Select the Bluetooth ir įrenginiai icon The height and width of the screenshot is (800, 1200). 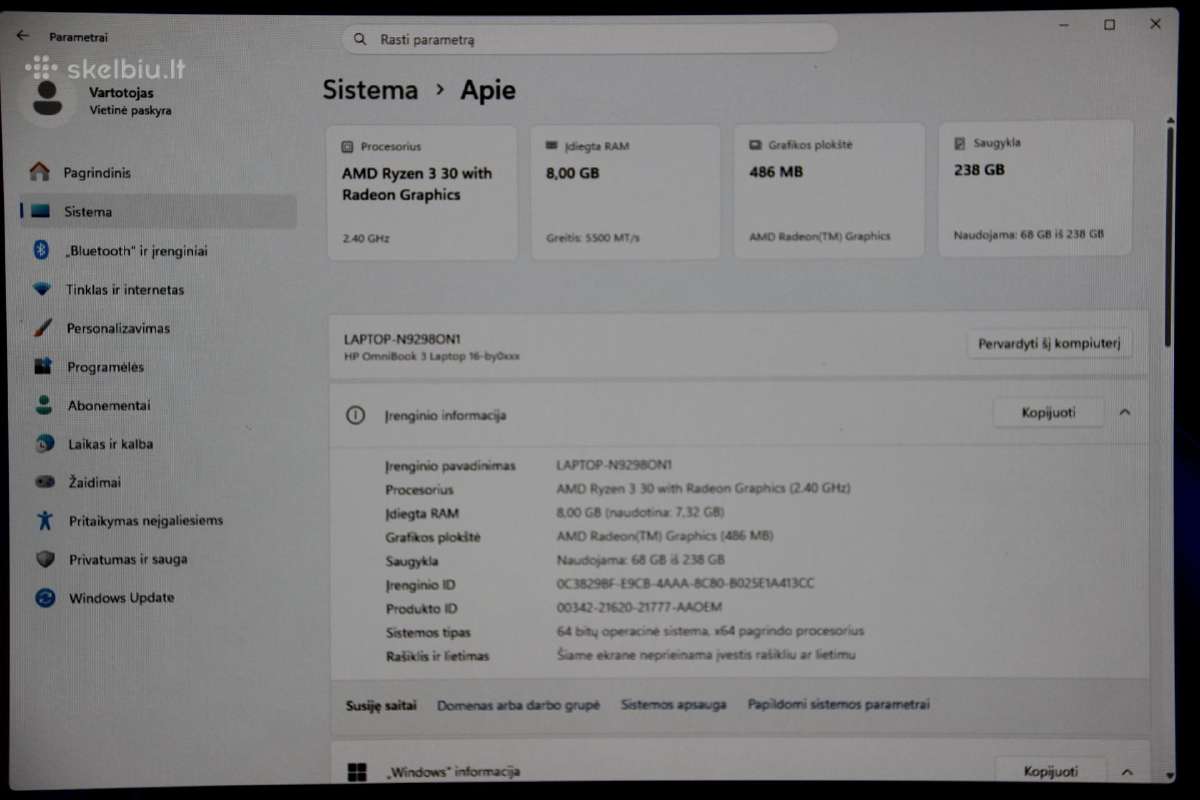[x=41, y=250]
